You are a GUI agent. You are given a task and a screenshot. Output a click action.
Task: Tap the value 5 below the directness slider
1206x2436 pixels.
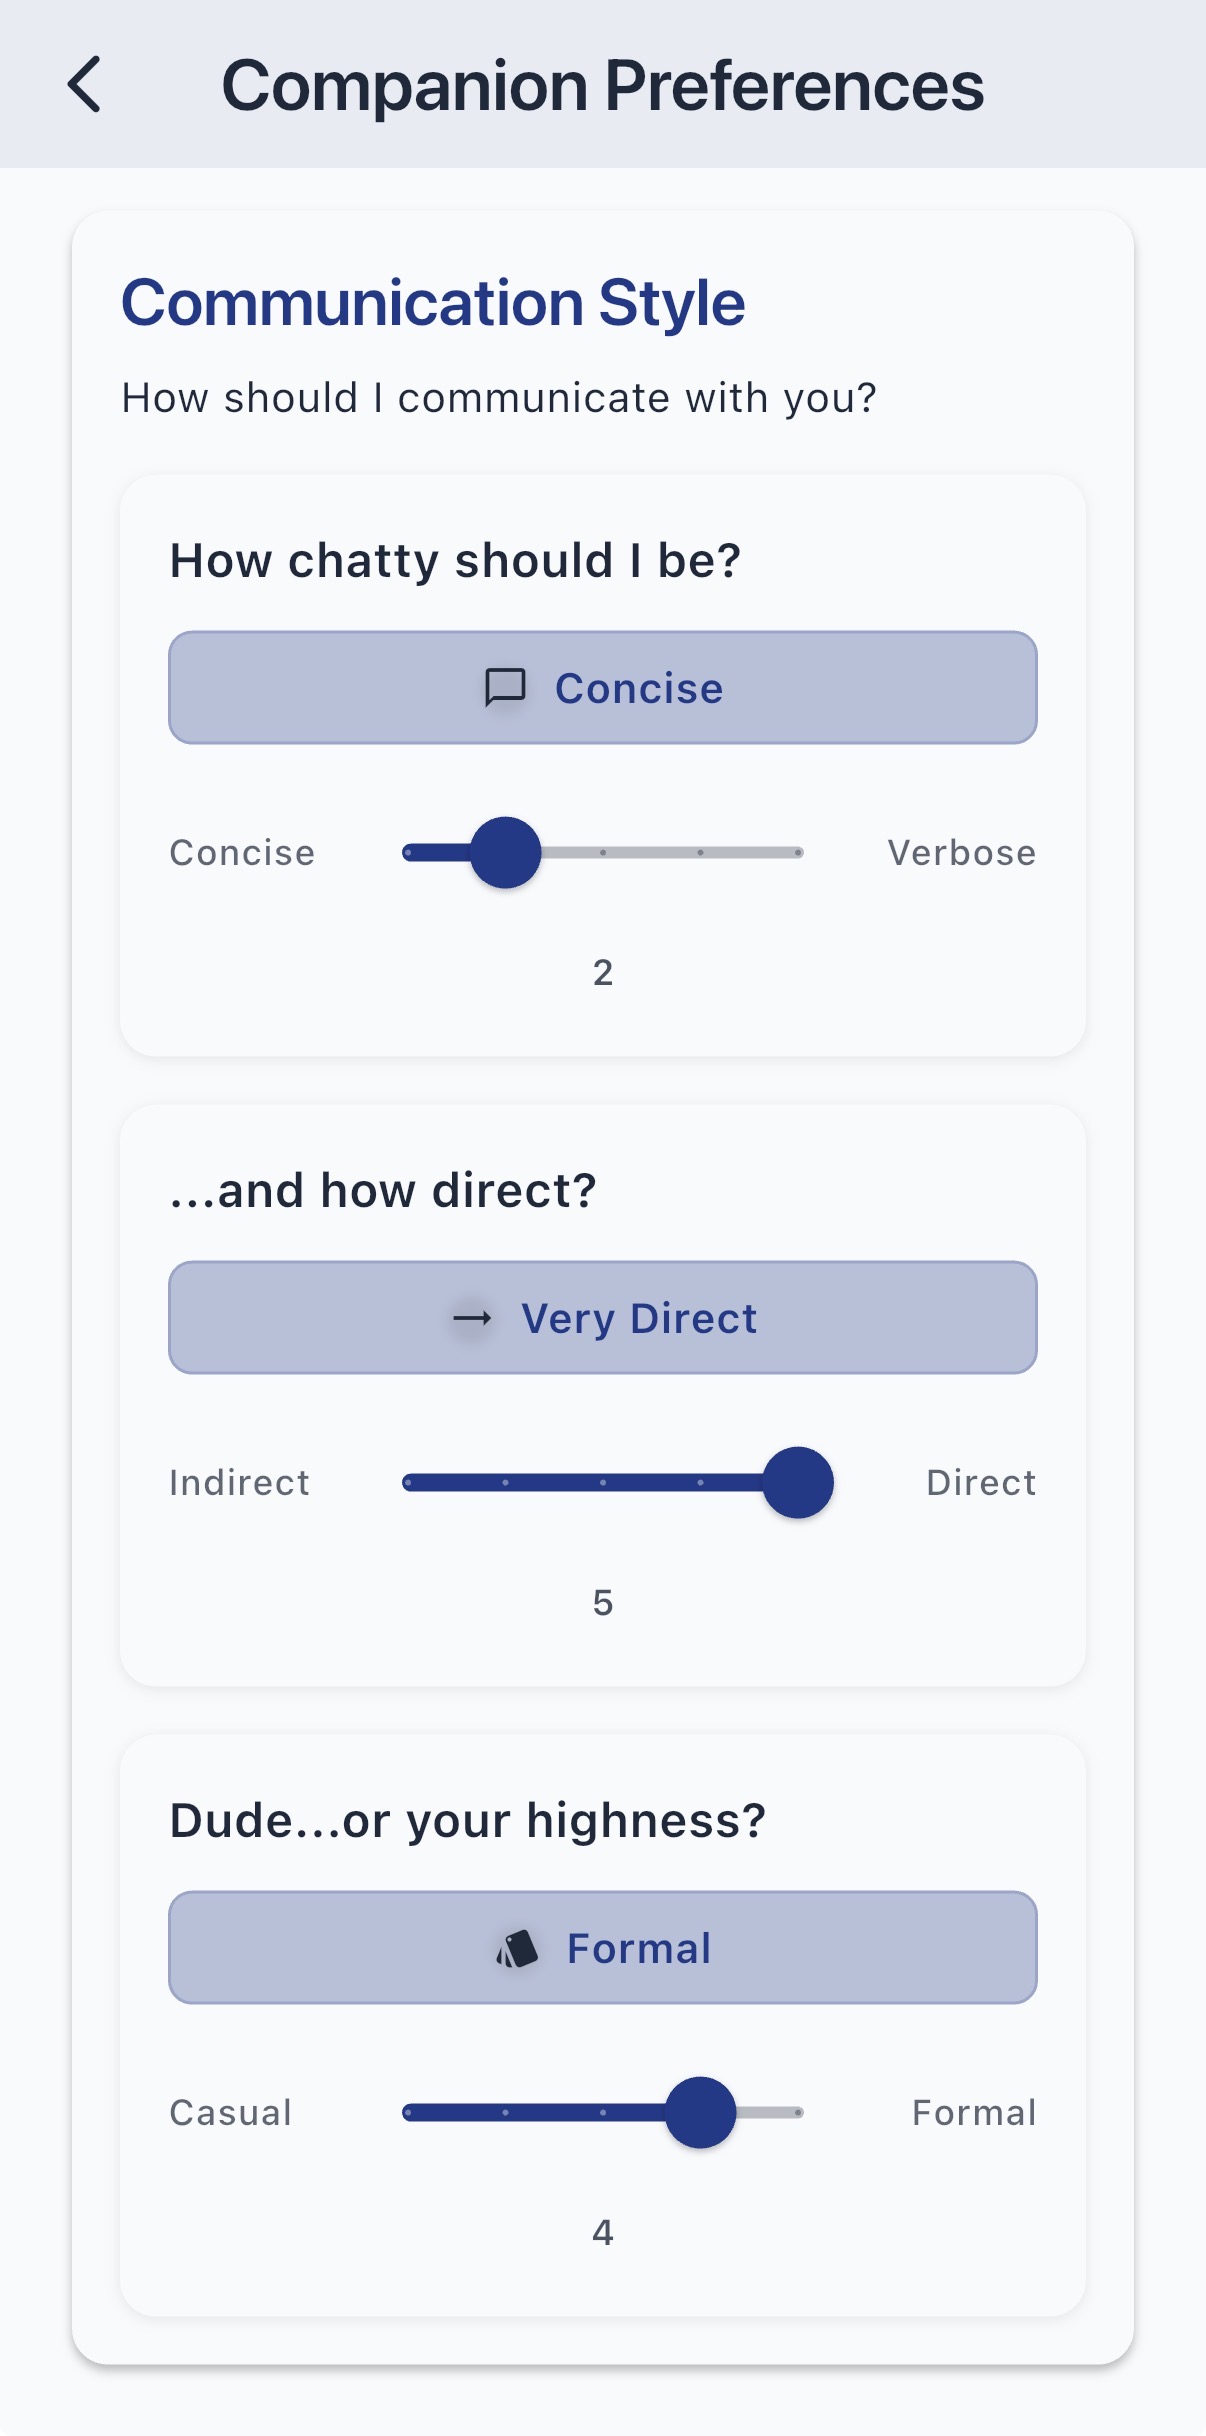pyautogui.click(x=602, y=1602)
